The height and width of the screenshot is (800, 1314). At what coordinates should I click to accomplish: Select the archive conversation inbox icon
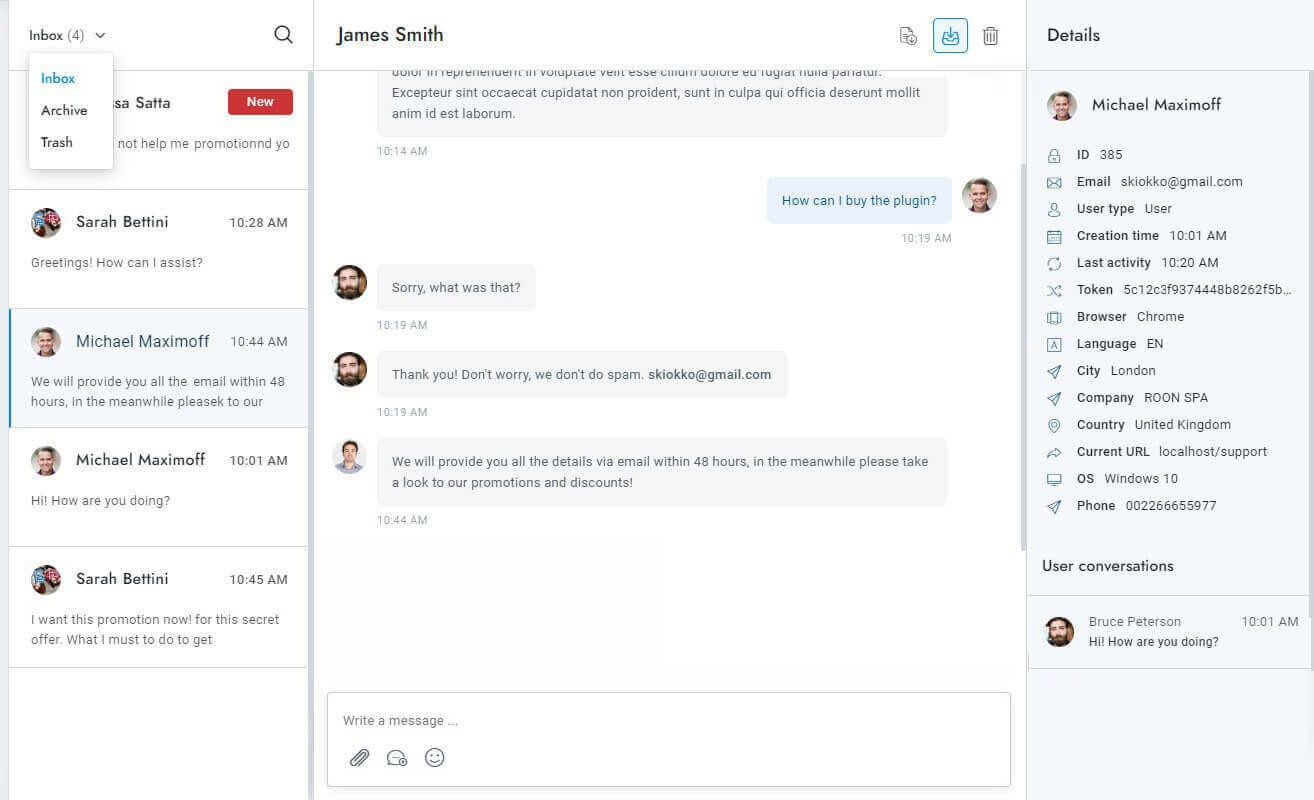click(x=950, y=35)
